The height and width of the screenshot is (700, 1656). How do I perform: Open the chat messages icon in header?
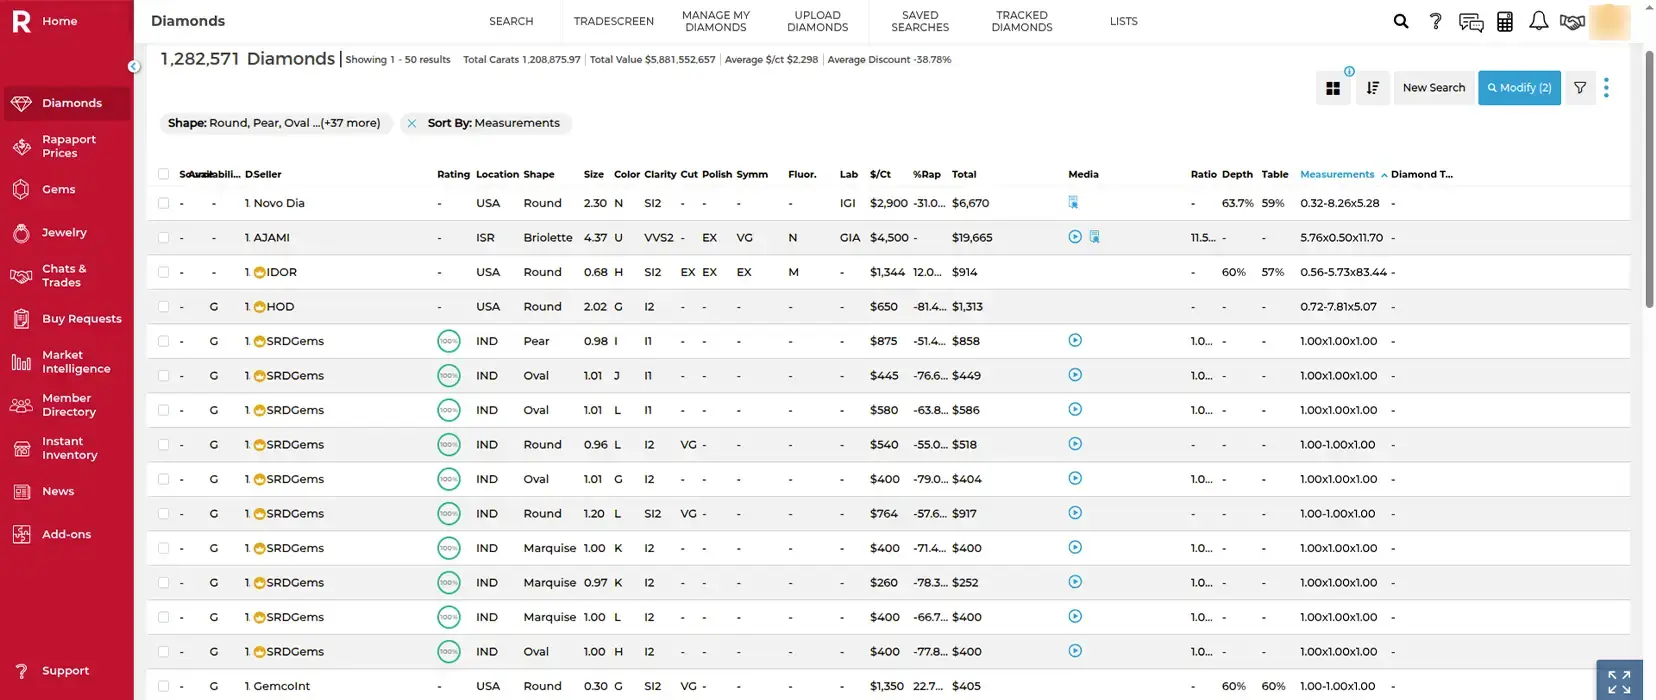(x=1471, y=22)
